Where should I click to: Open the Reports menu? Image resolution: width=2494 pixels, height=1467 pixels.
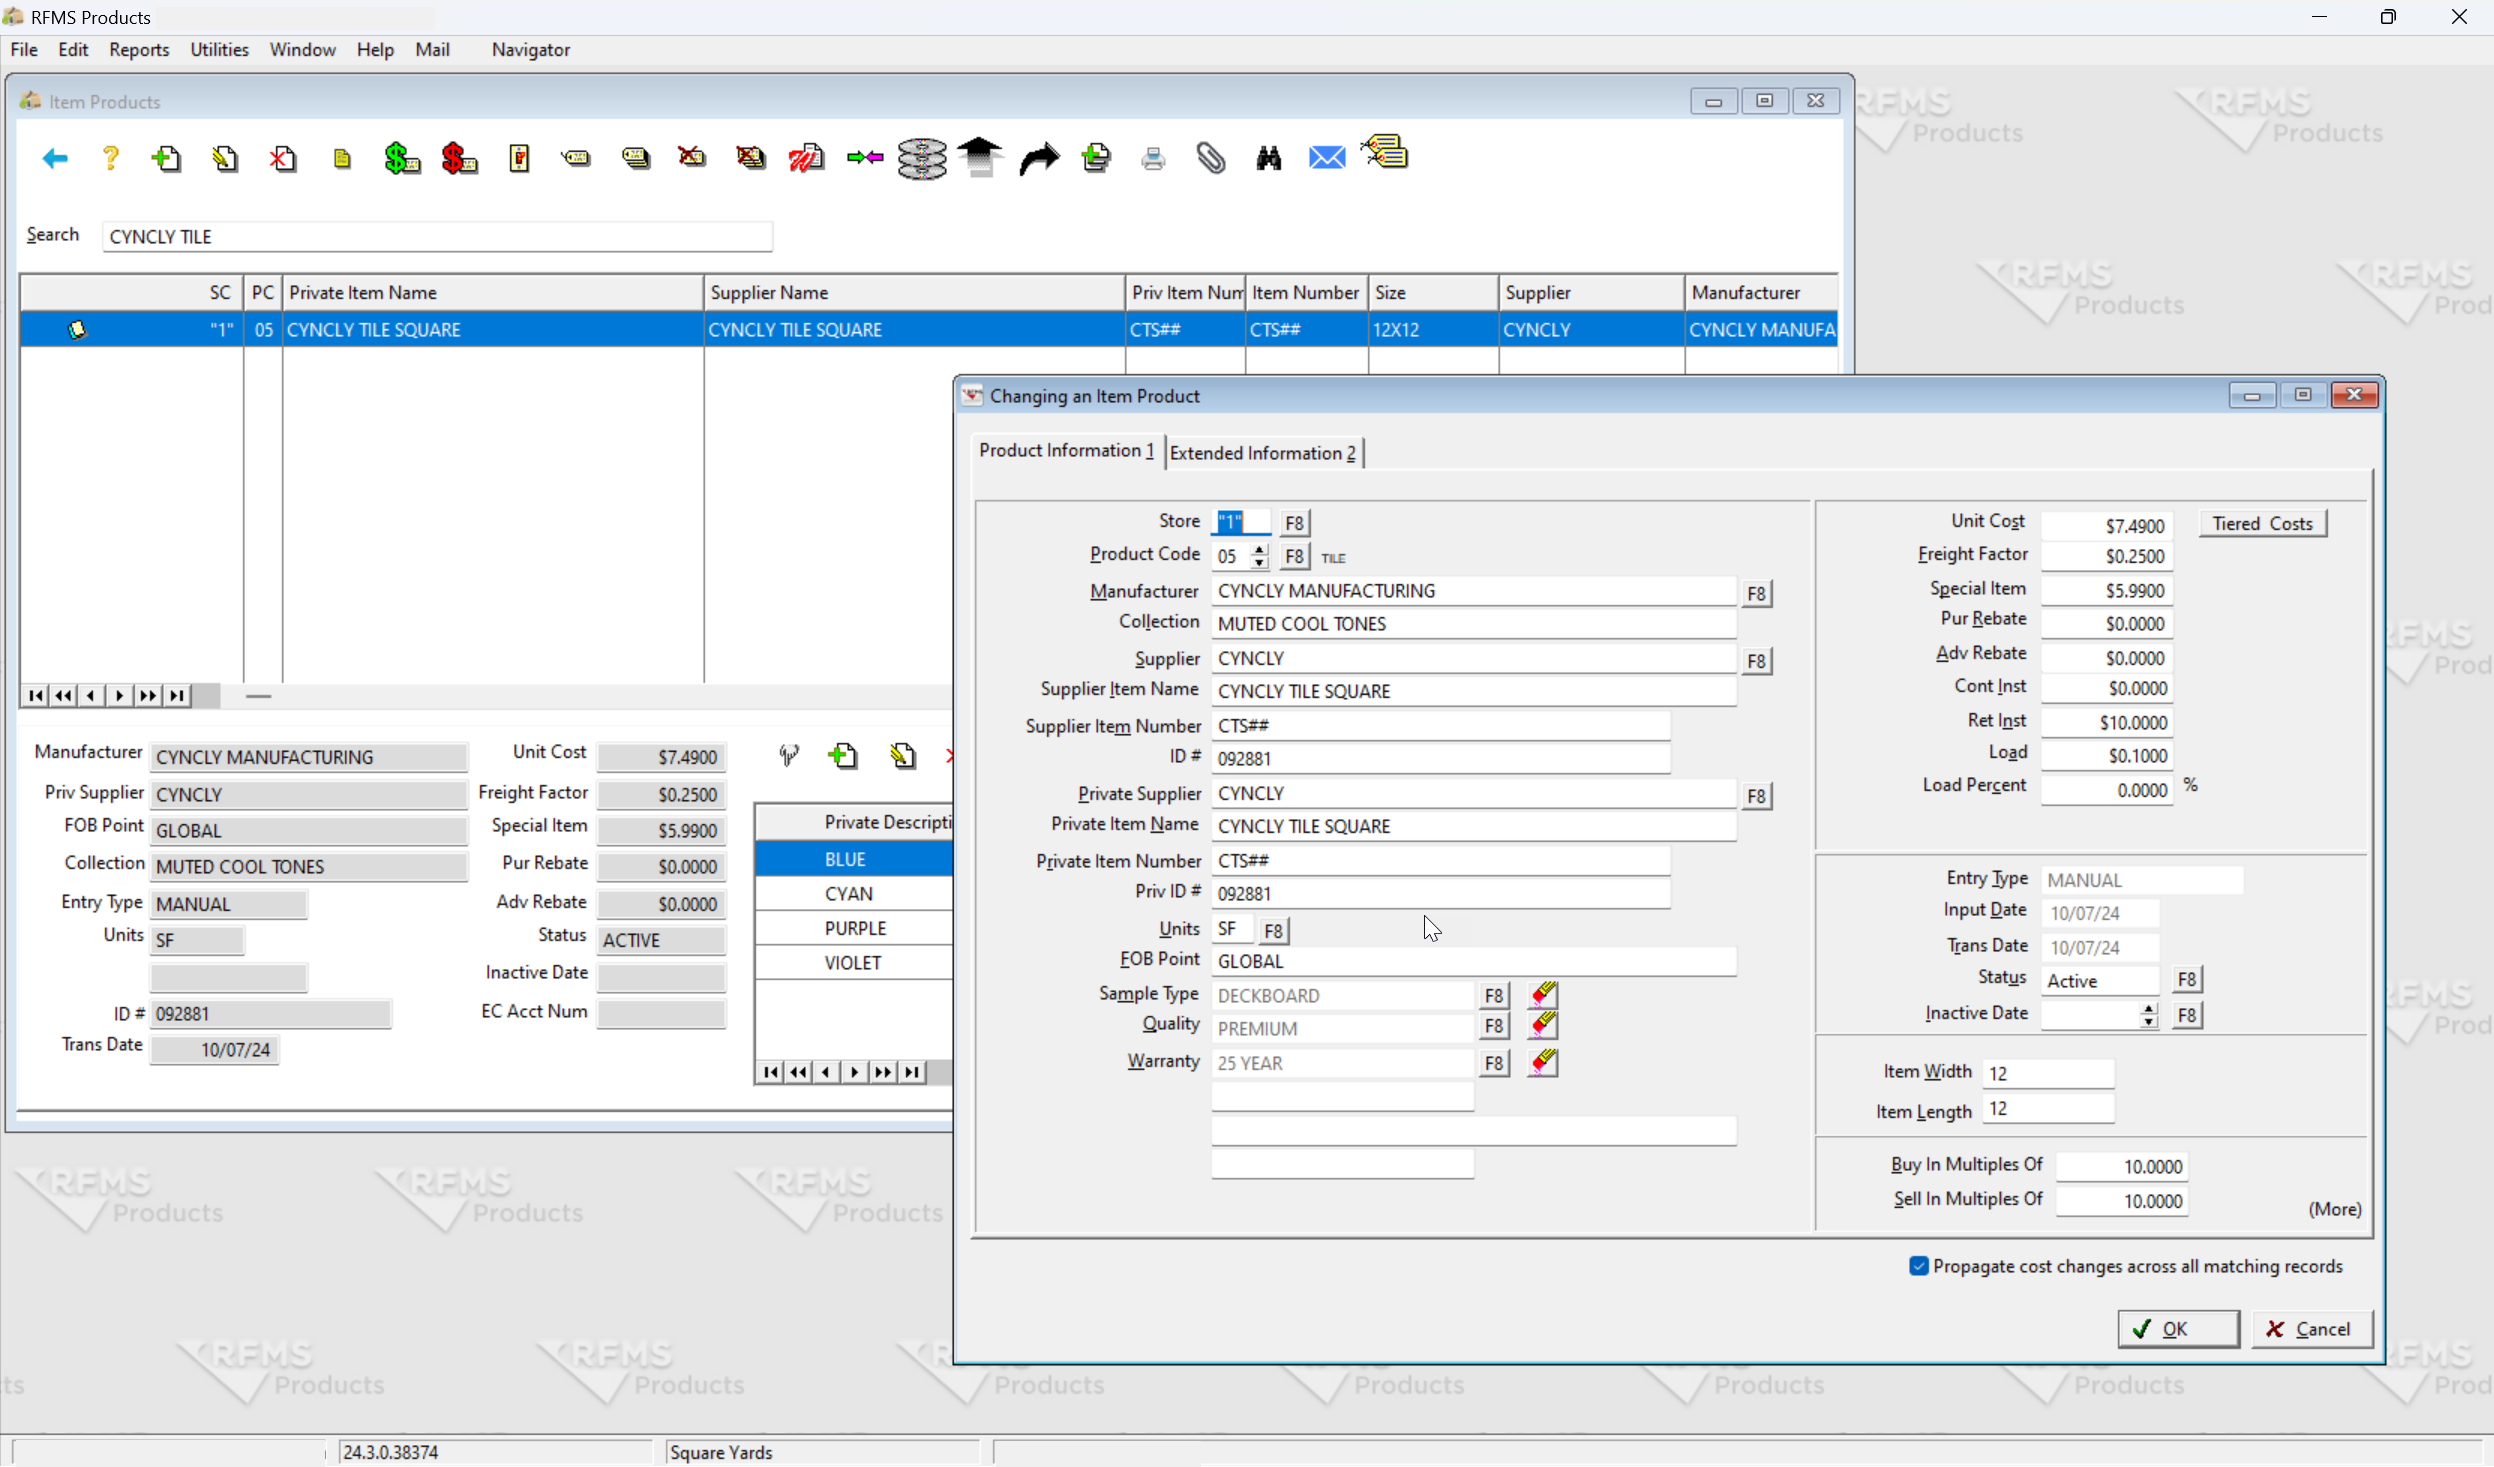pos(138,49)
